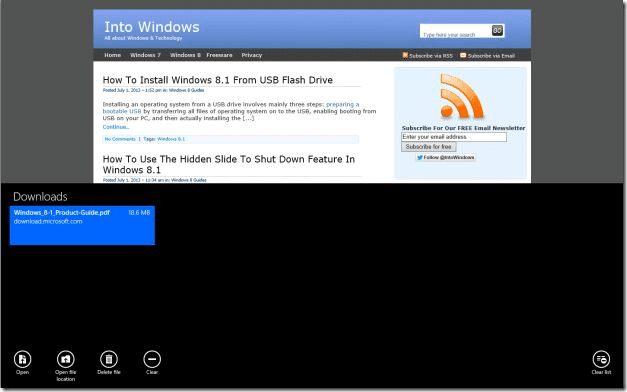Click Follow @IntoWindows Twitter button

point(445,158)
